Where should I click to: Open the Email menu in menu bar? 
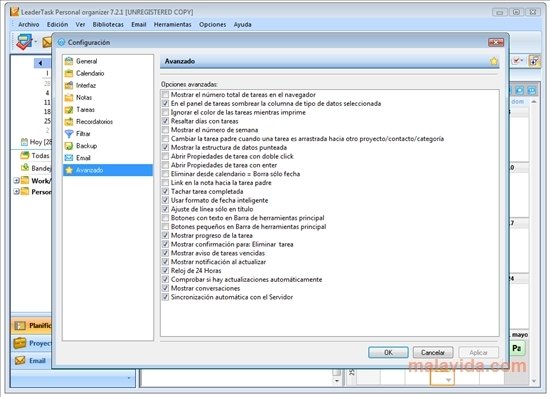click(139, 25)
